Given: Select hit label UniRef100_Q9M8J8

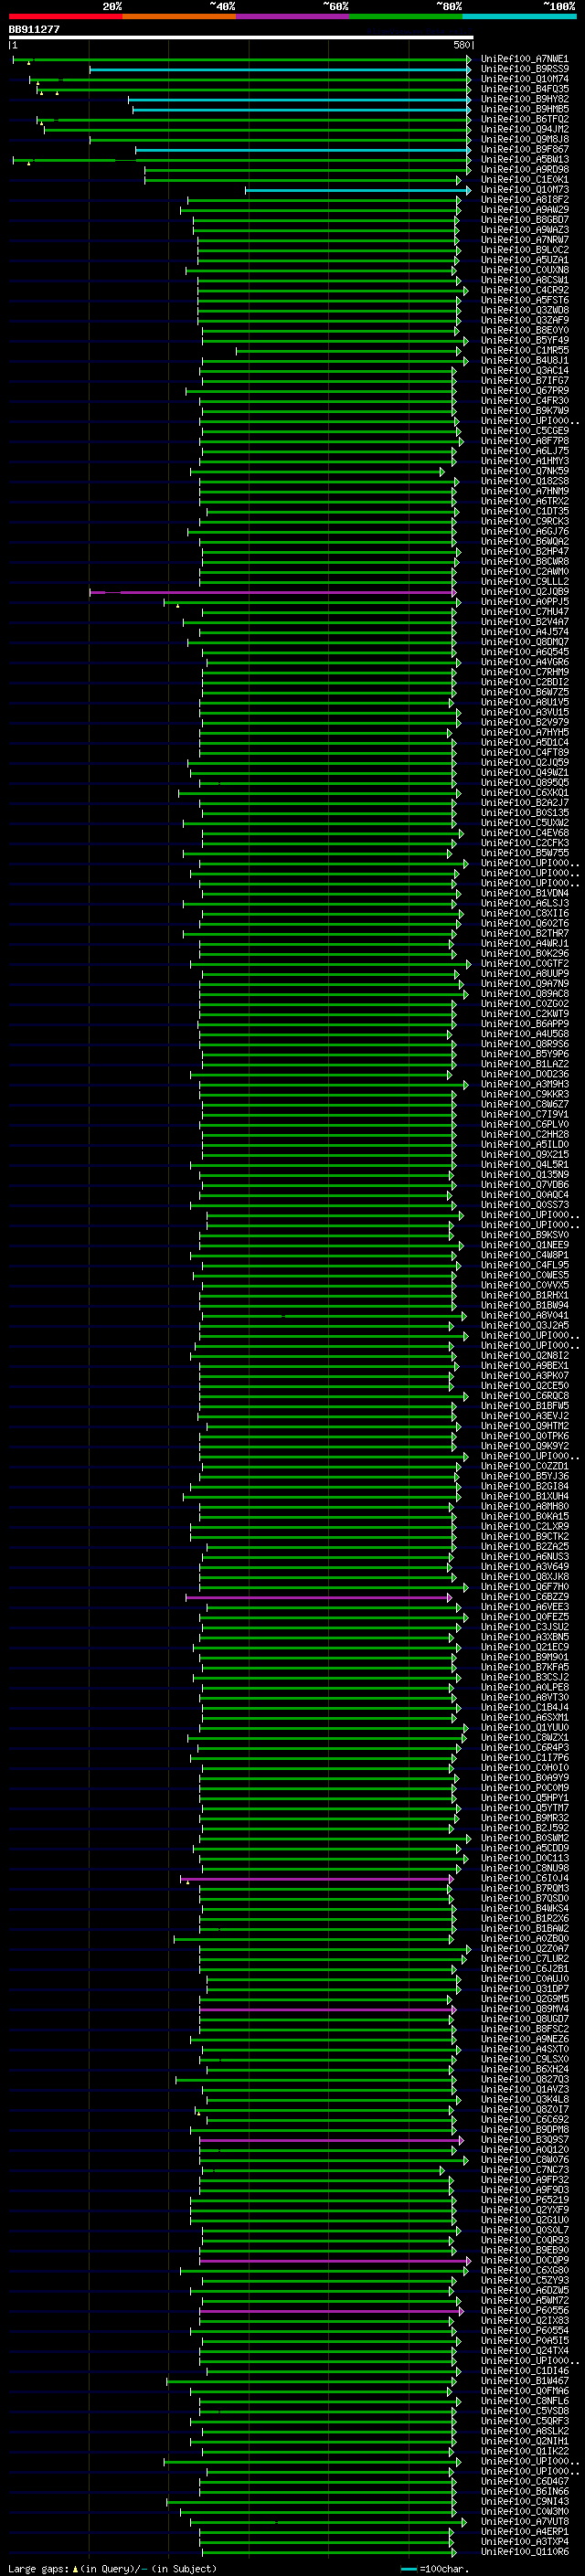Looking at the screenshot, I should [524, 139].
